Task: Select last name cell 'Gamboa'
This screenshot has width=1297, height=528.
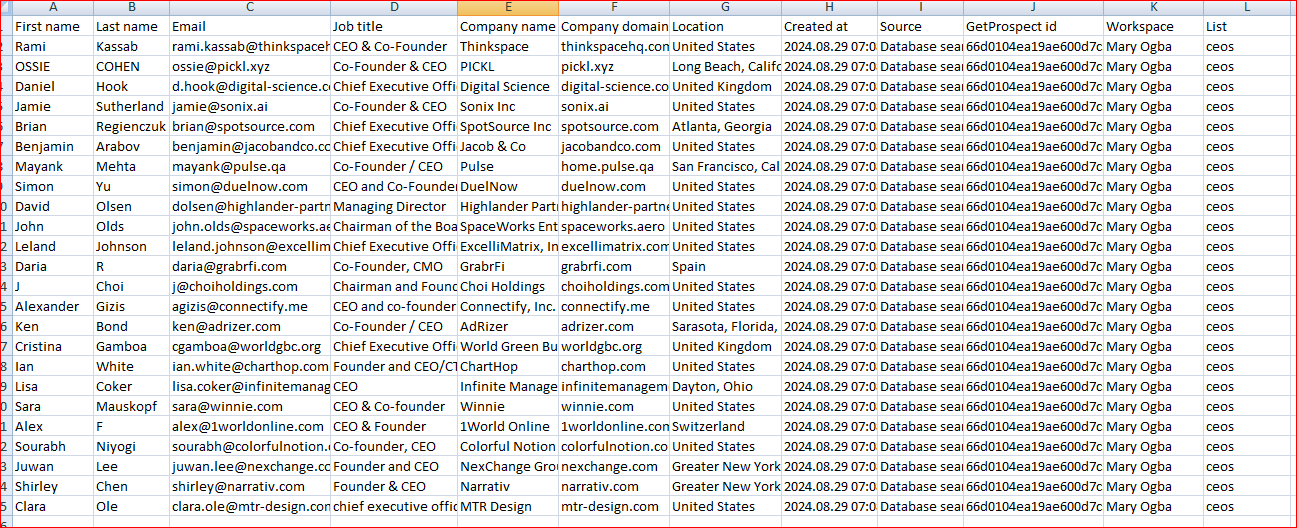Action: (x=131, y=346)
